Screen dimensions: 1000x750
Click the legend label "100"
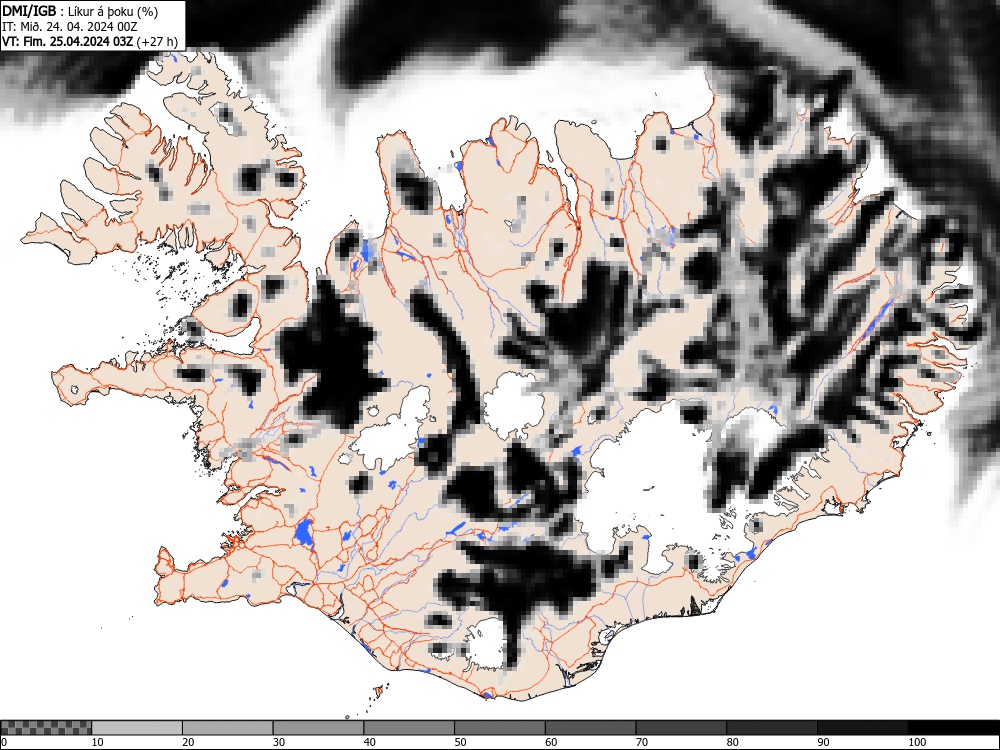pos(916,742)
